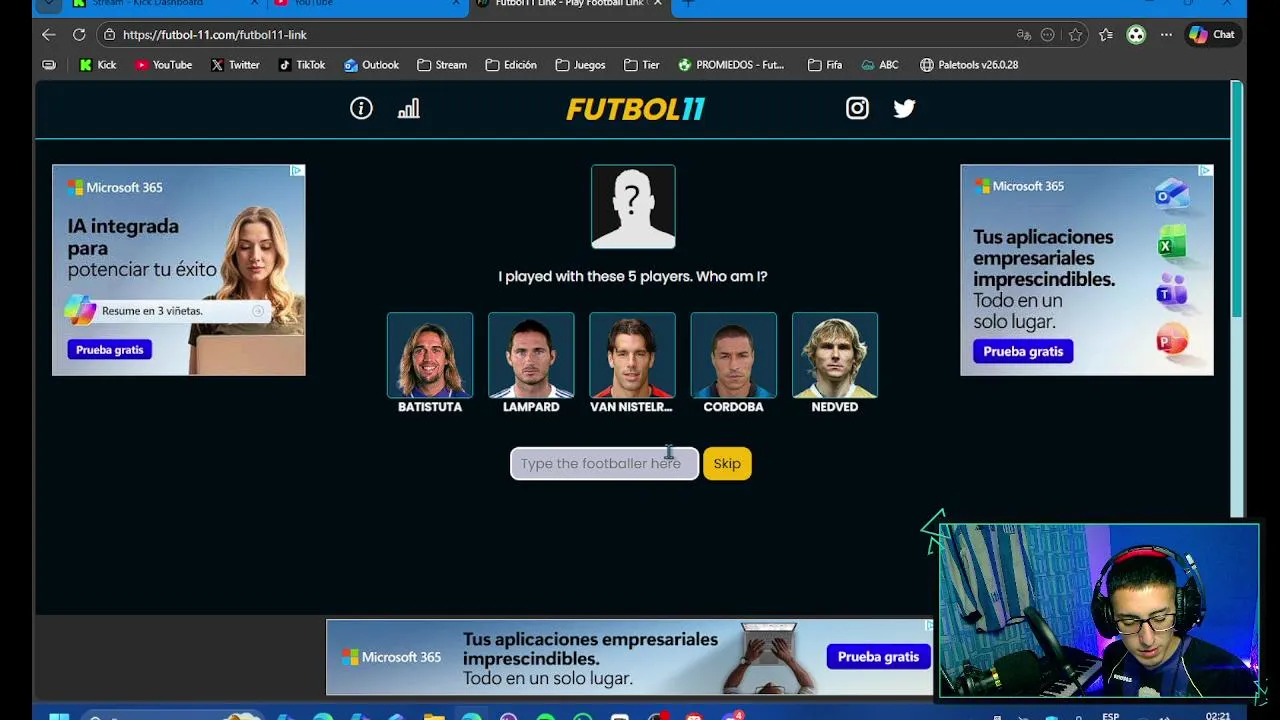Click the futbol-11.com address bar URL
Screen dimensions: 1280x720
coord(215,34)
